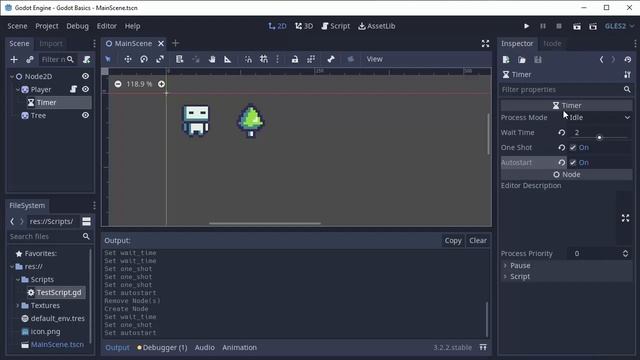Screen dimensions: 640x360
Task: Toggle visibility of Tree node
Action: pos(85,115)
